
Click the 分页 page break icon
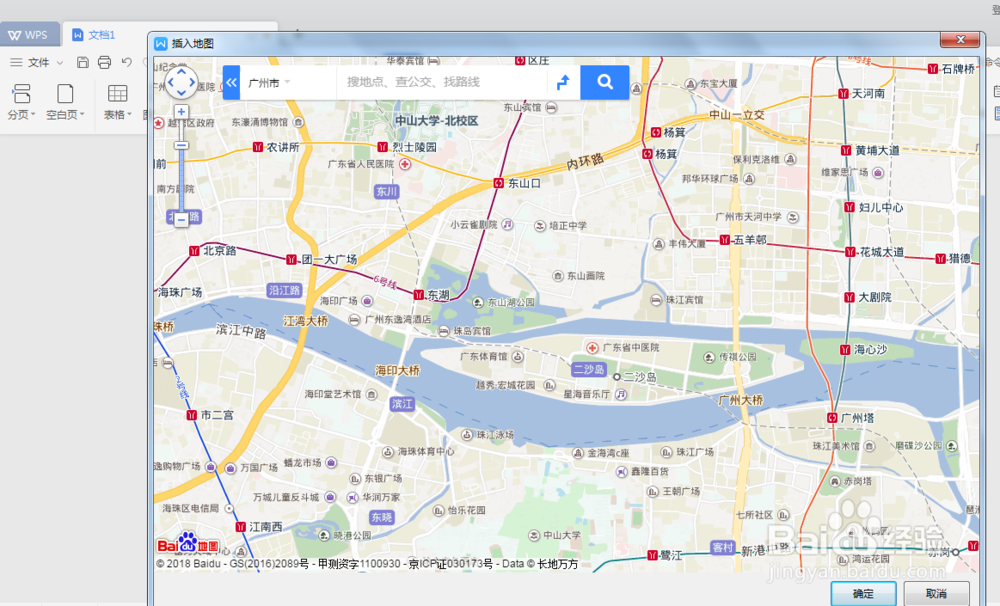[x=22, y=94]
